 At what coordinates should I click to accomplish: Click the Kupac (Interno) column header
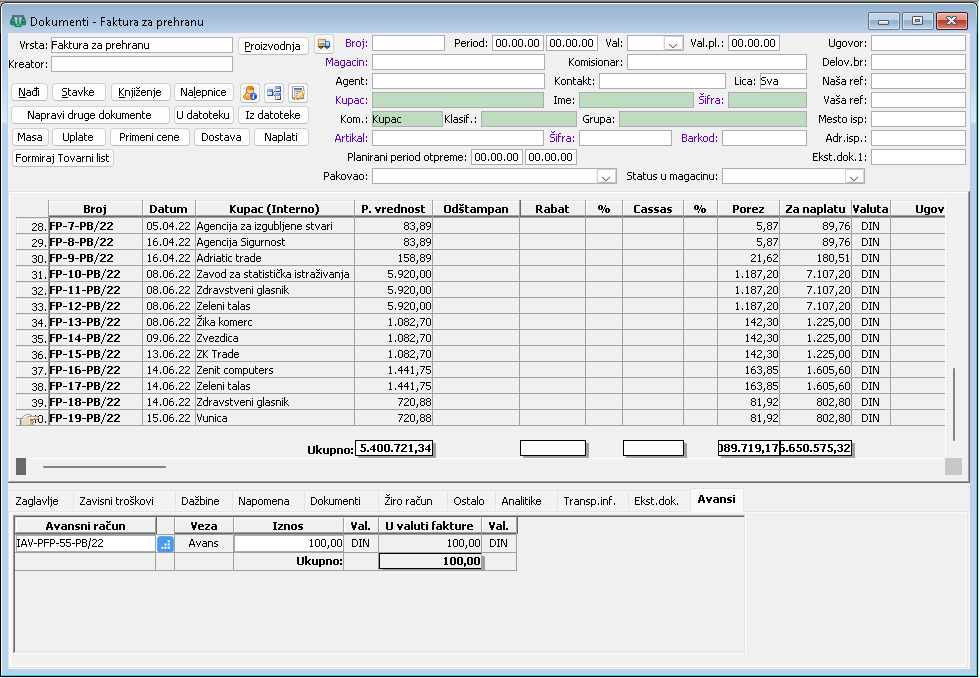[274, 209]
